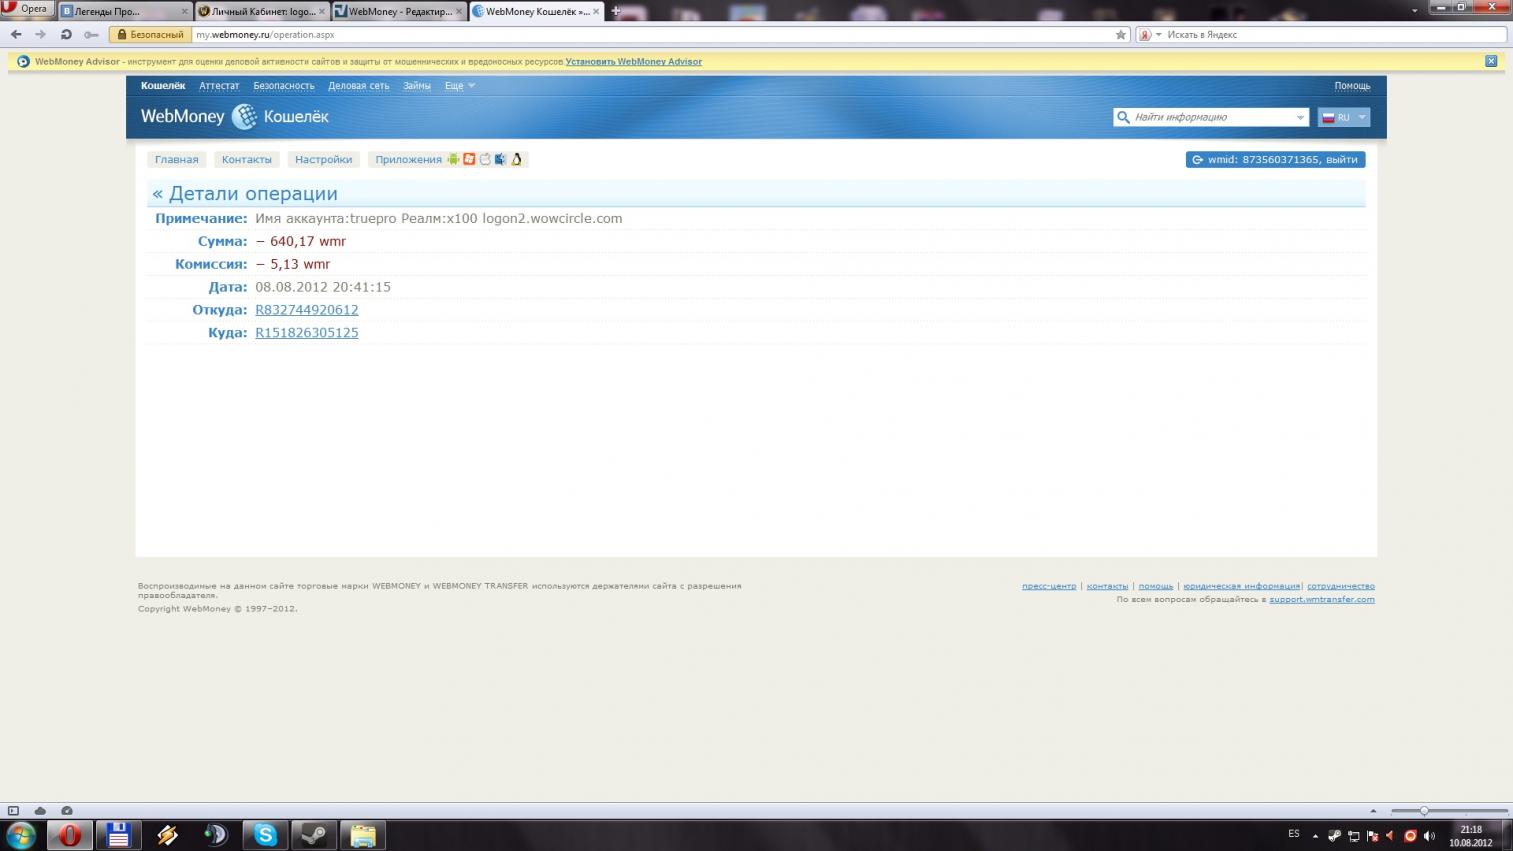Expand the Еще dropdown menu
Viewport: 1513px width, 851px height.
tap(459, 86)
